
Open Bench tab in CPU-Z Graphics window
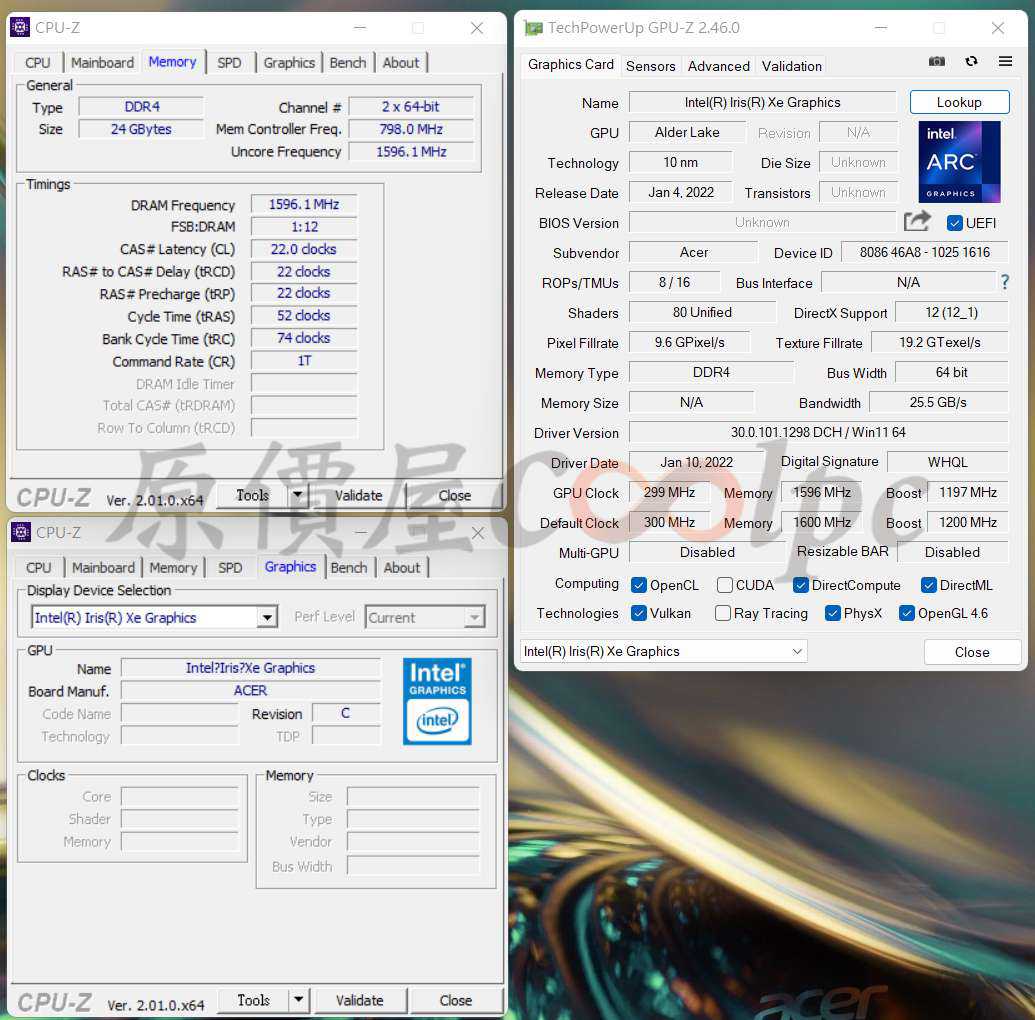(349, 568)
